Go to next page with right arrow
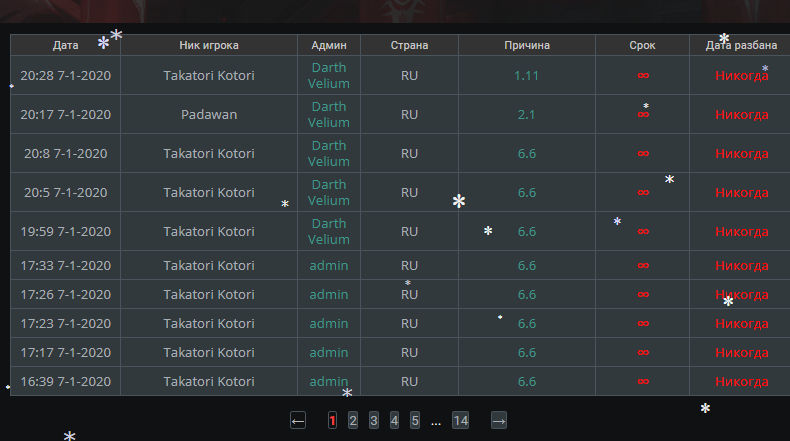This screenshot has height=441, width=790. [499, 421]
